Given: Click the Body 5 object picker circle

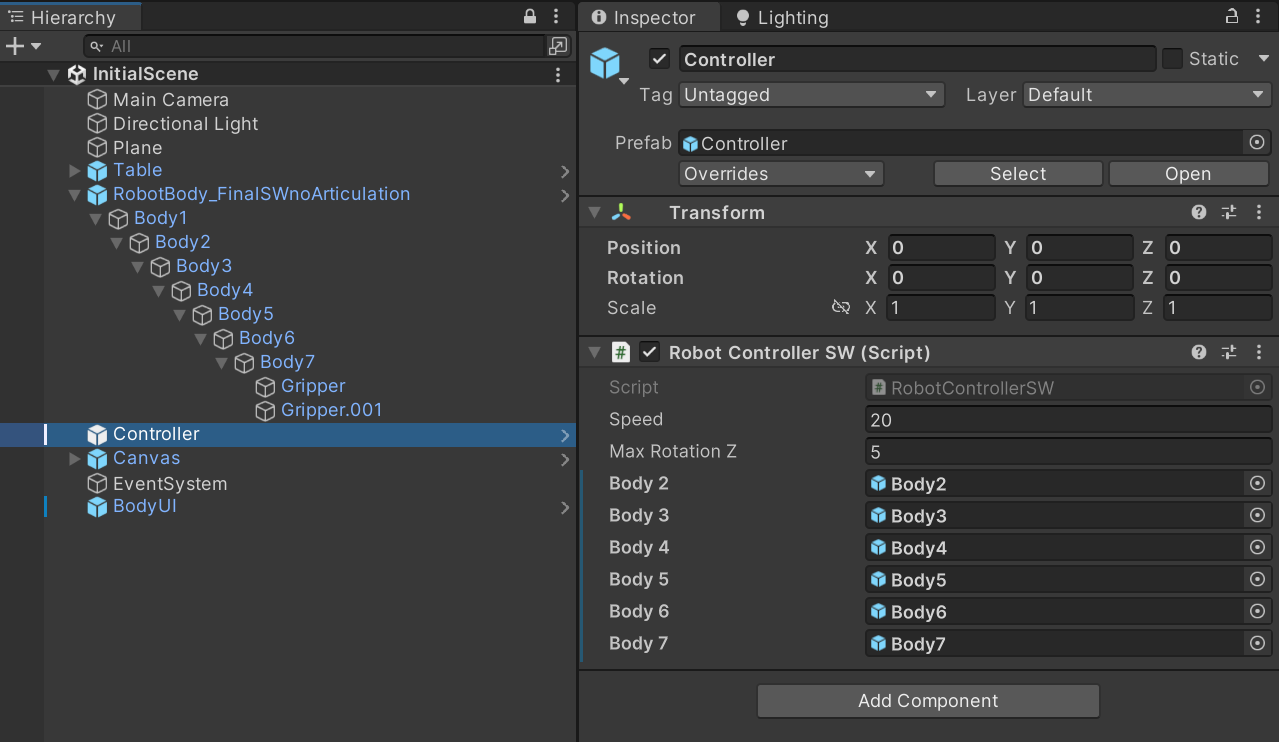Looking at the screenshot, I should click(1258, 580).
